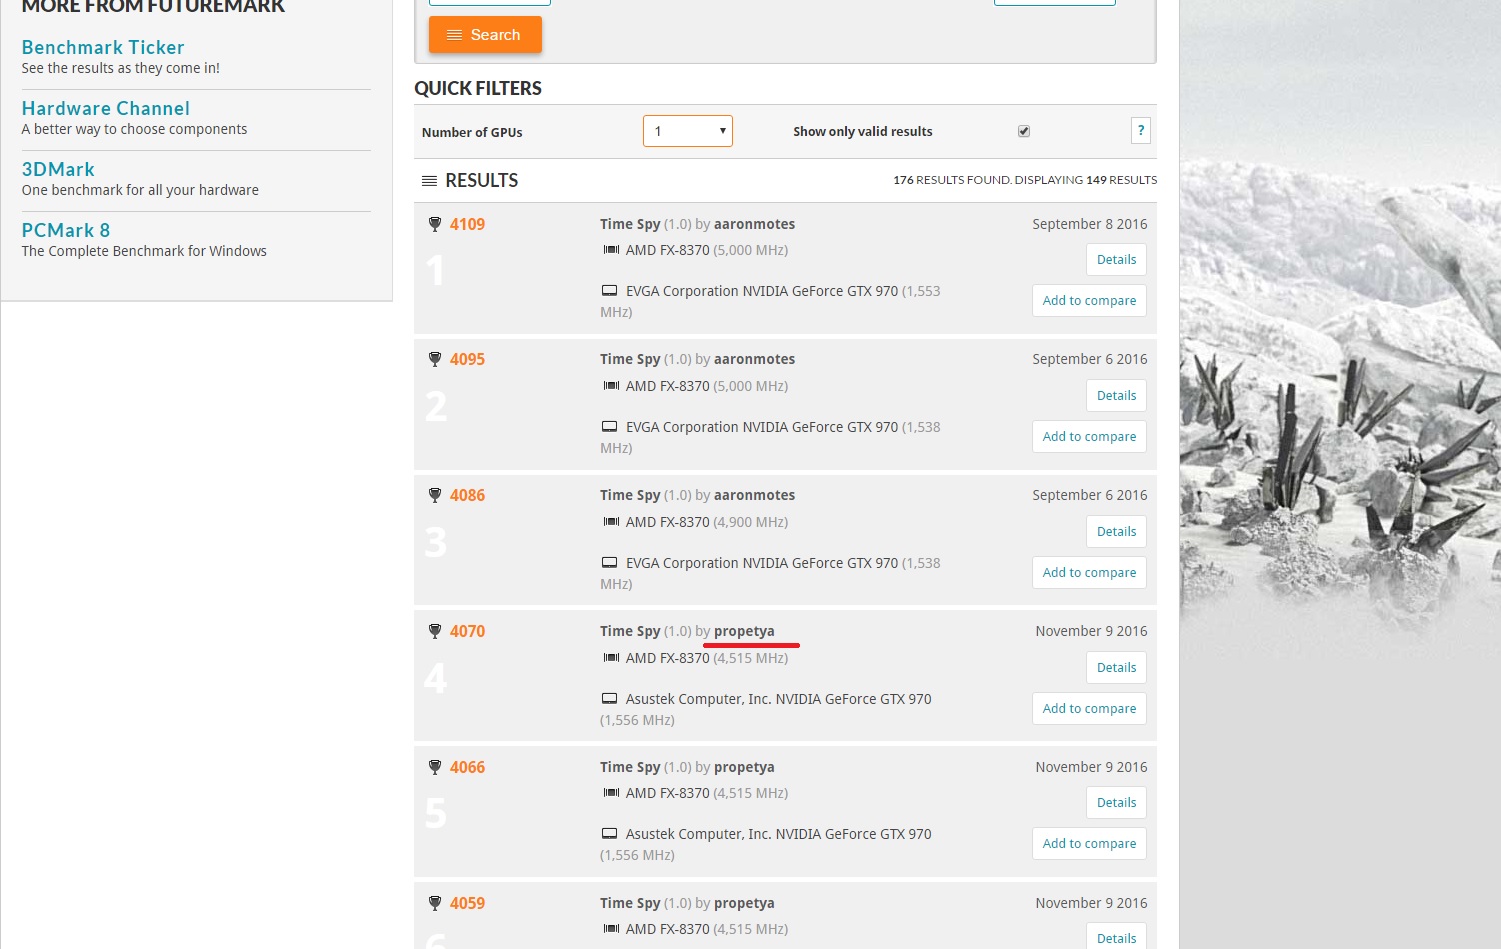Click Details for score 4059 result
1501x949 pixels.
click(x=1116, y=936)
